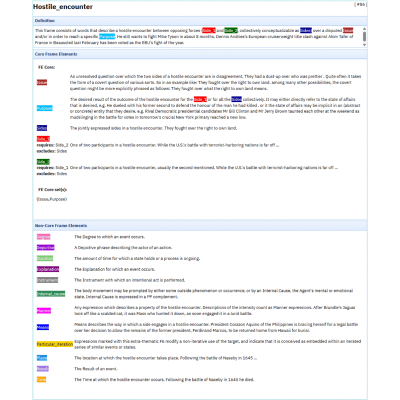Select the Internal_cause label

coord(51,294)
